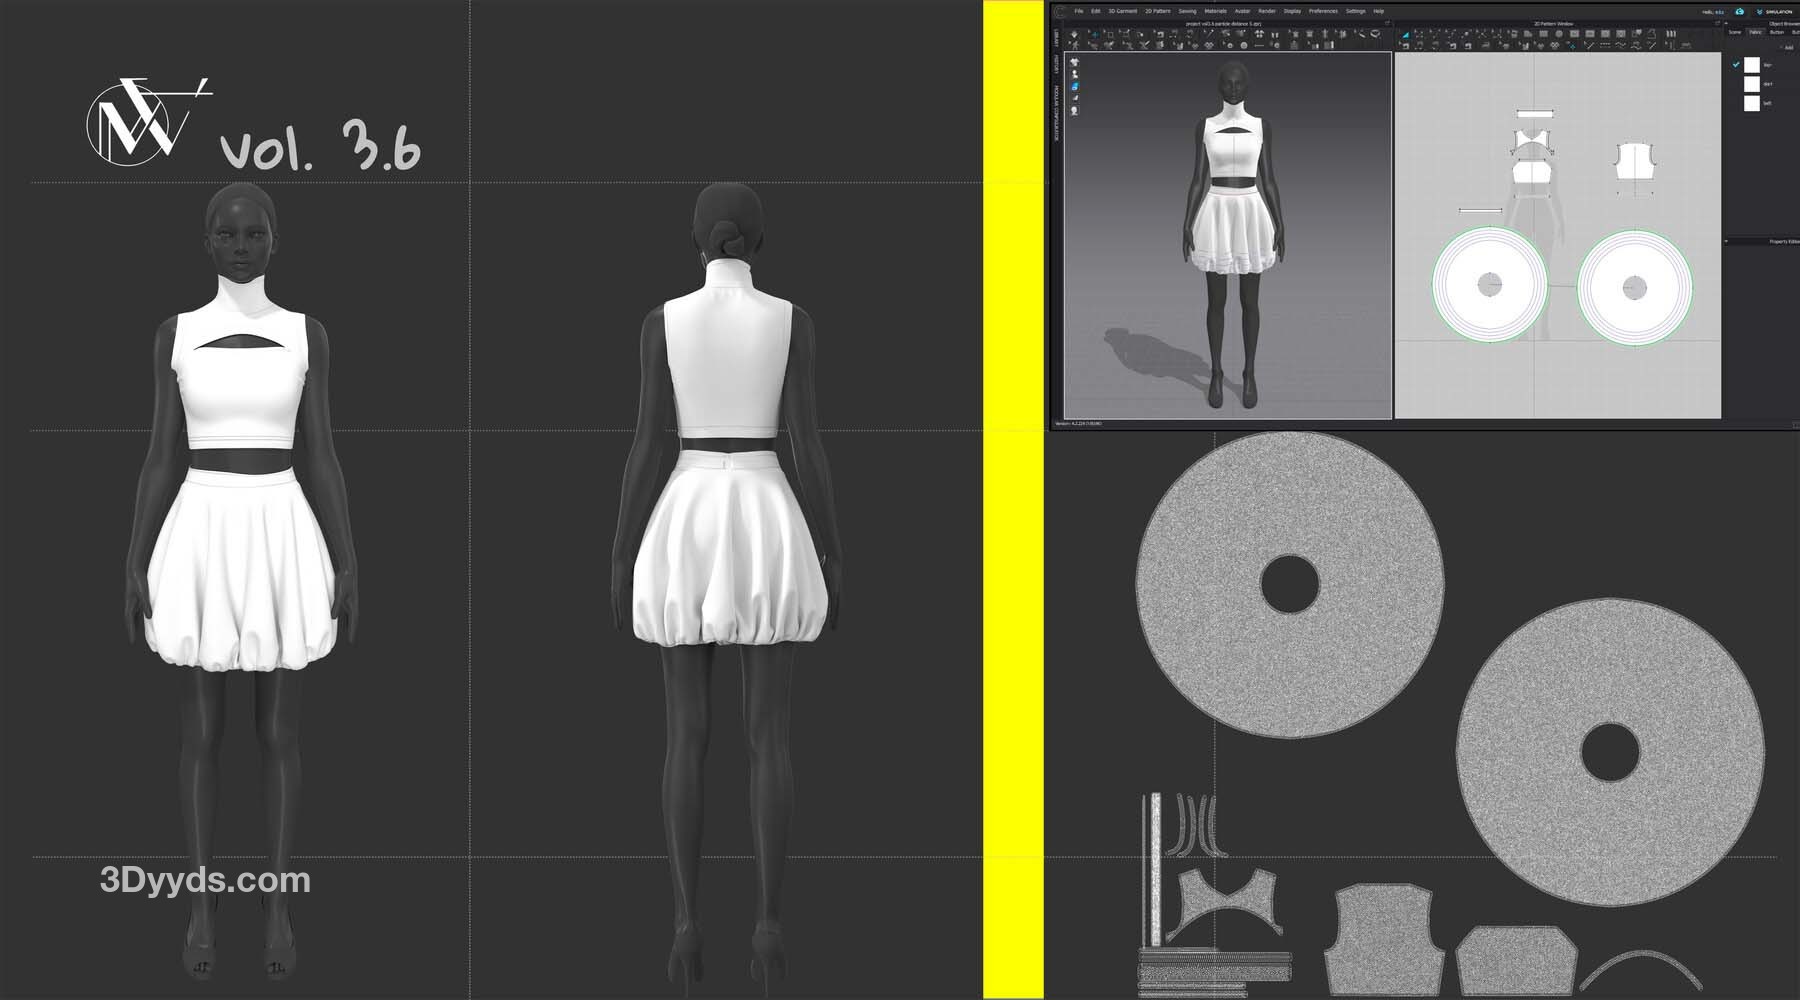Pop out the 3D window panel
1800x1000 pixels.
[x=1387, y=23]
